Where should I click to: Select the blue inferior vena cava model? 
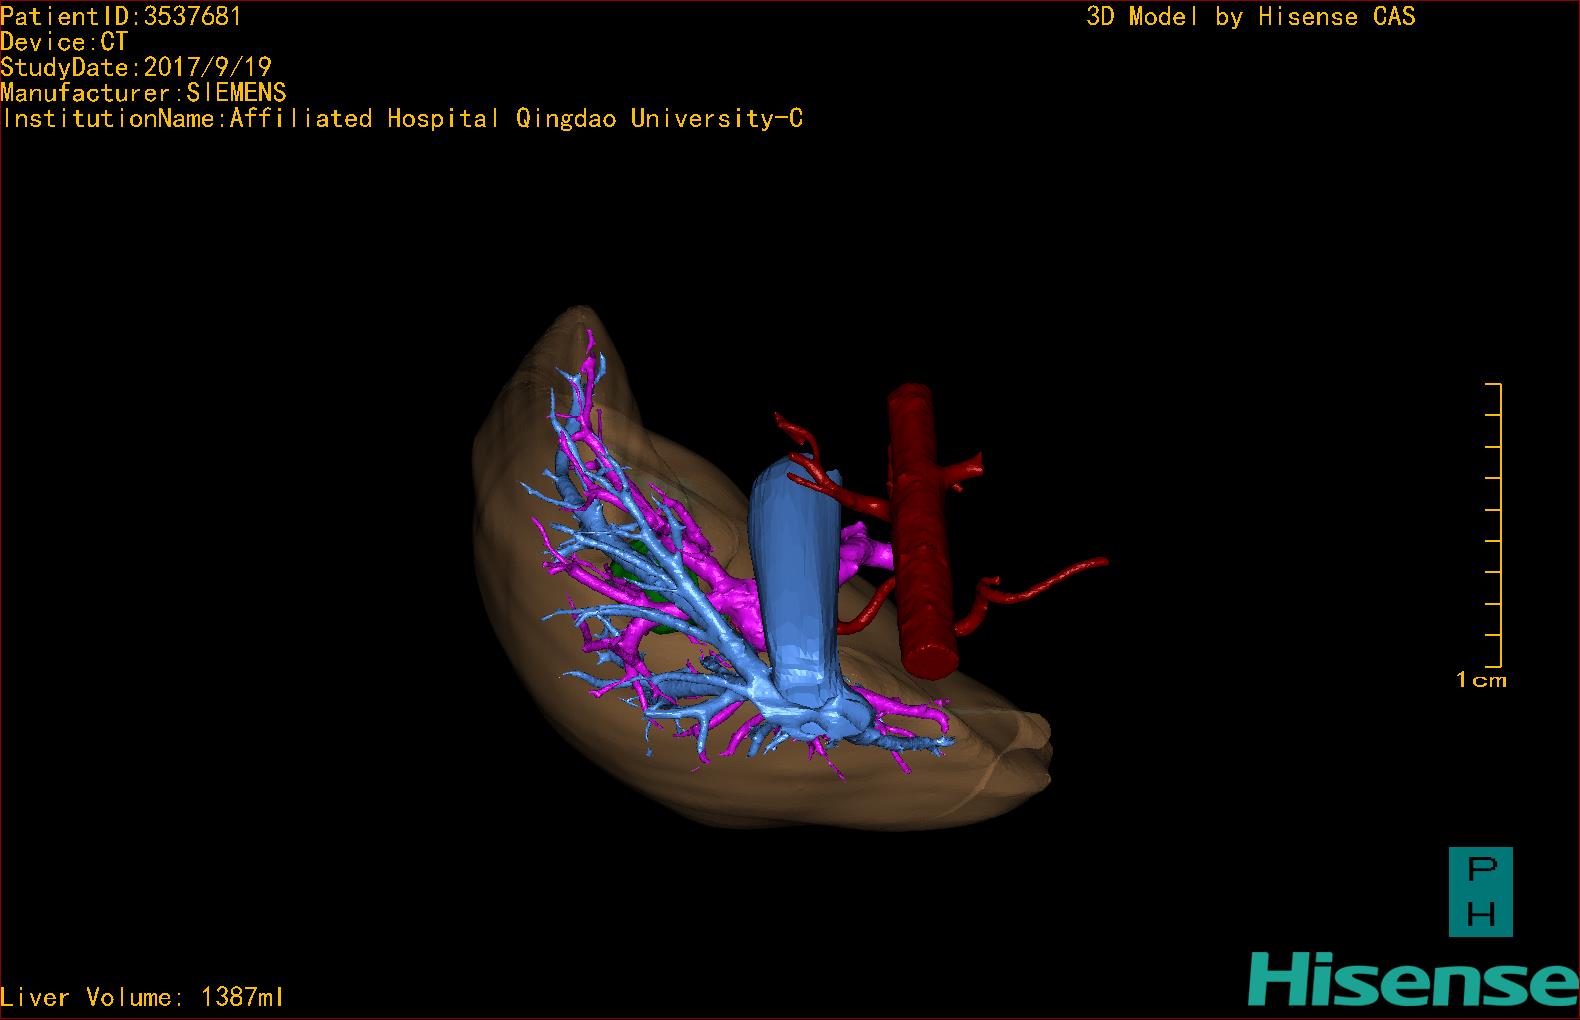795,580
